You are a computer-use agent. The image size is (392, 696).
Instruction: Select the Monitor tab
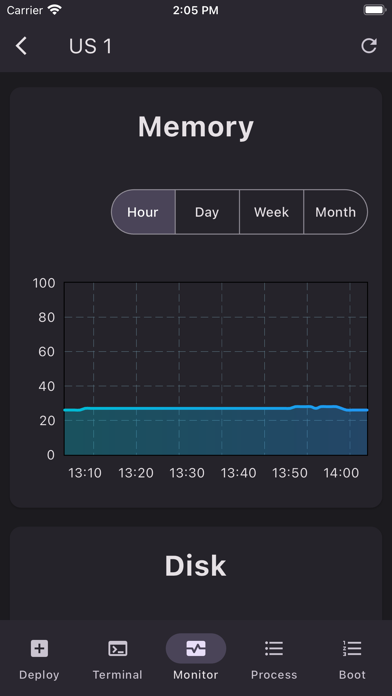196,660
